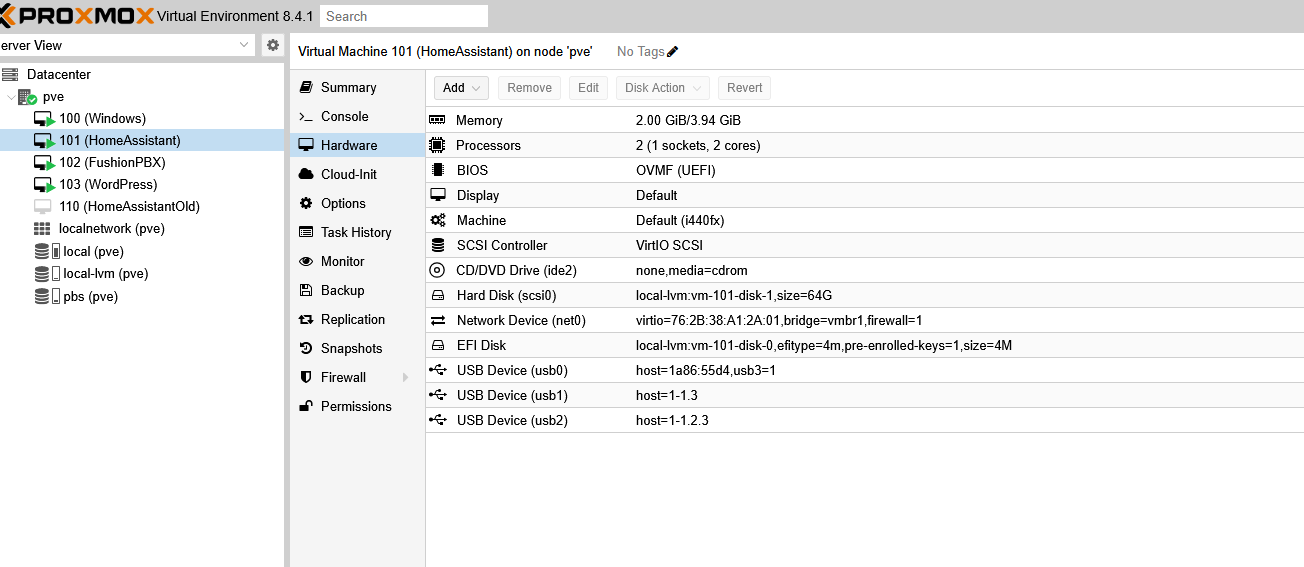Screen dimensions: 1304x567
Task: Click the Remove button
Action: 530,88
